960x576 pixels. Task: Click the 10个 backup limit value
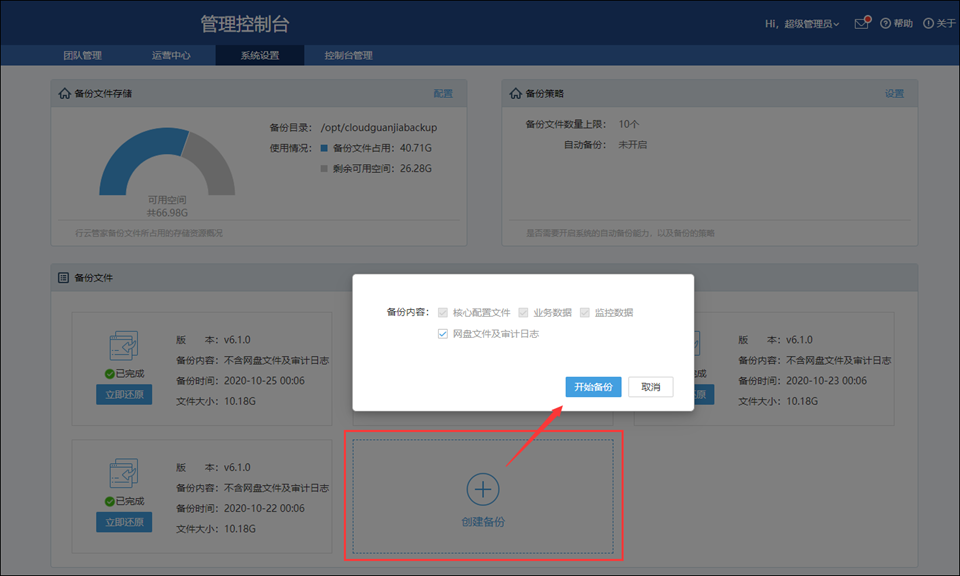click(628, 124)
